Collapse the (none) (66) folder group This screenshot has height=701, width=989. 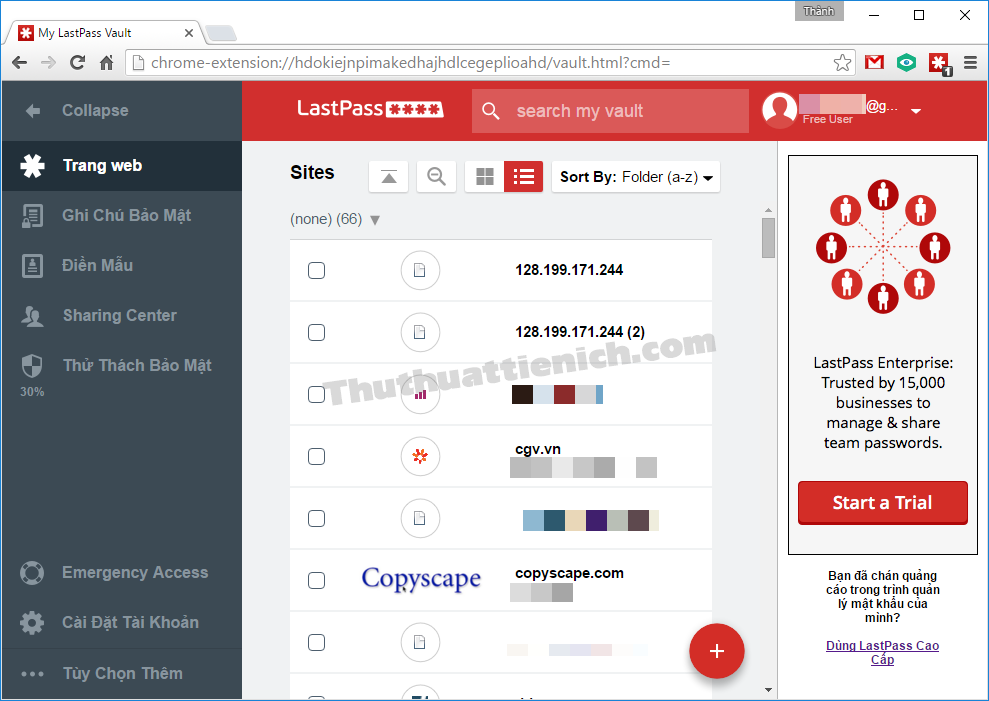pyautogui.click(x=375, y=220)
